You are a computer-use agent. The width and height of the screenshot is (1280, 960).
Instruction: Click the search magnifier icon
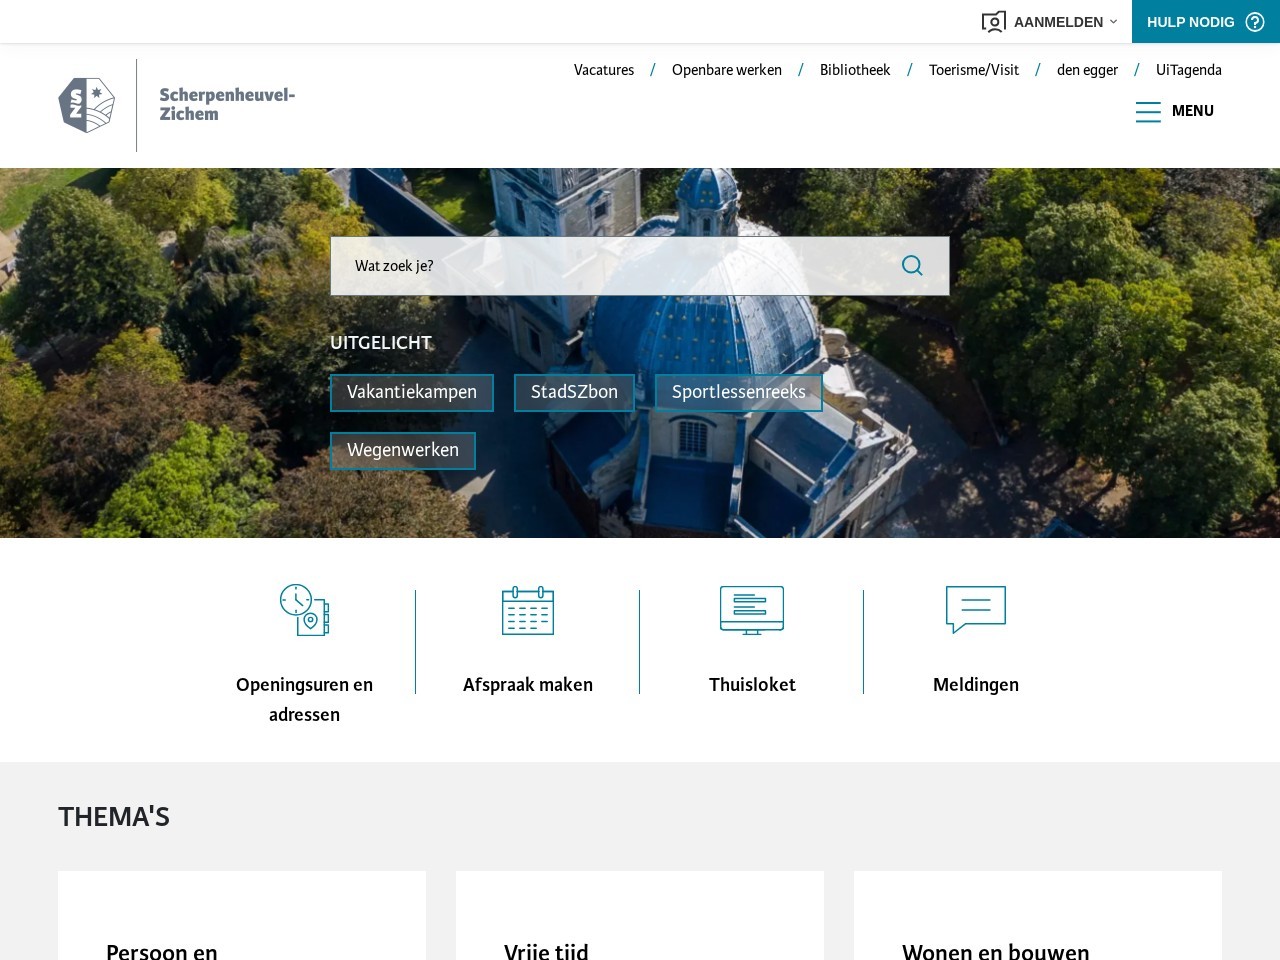pyautogui.click(x=912, y=265)
